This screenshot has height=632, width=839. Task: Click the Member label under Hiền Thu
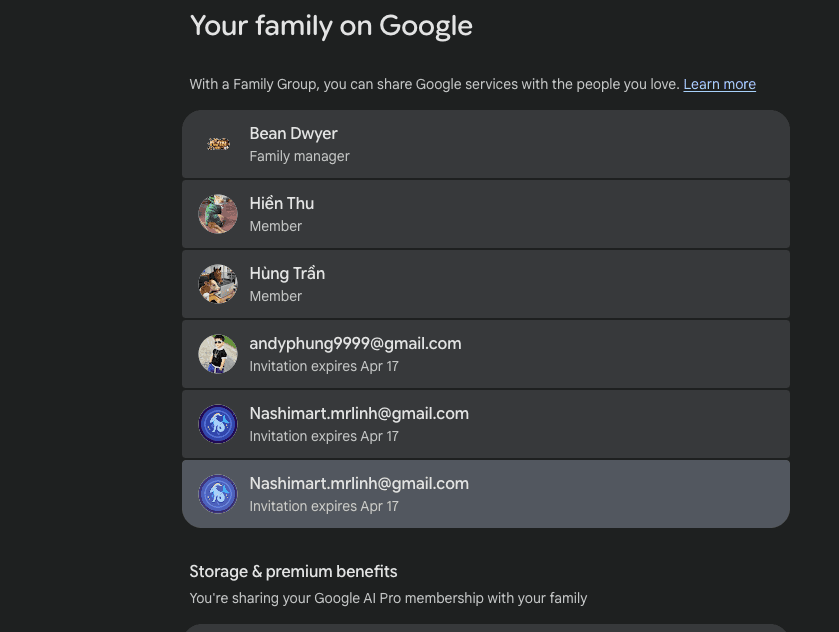click(x=275, y=226)
